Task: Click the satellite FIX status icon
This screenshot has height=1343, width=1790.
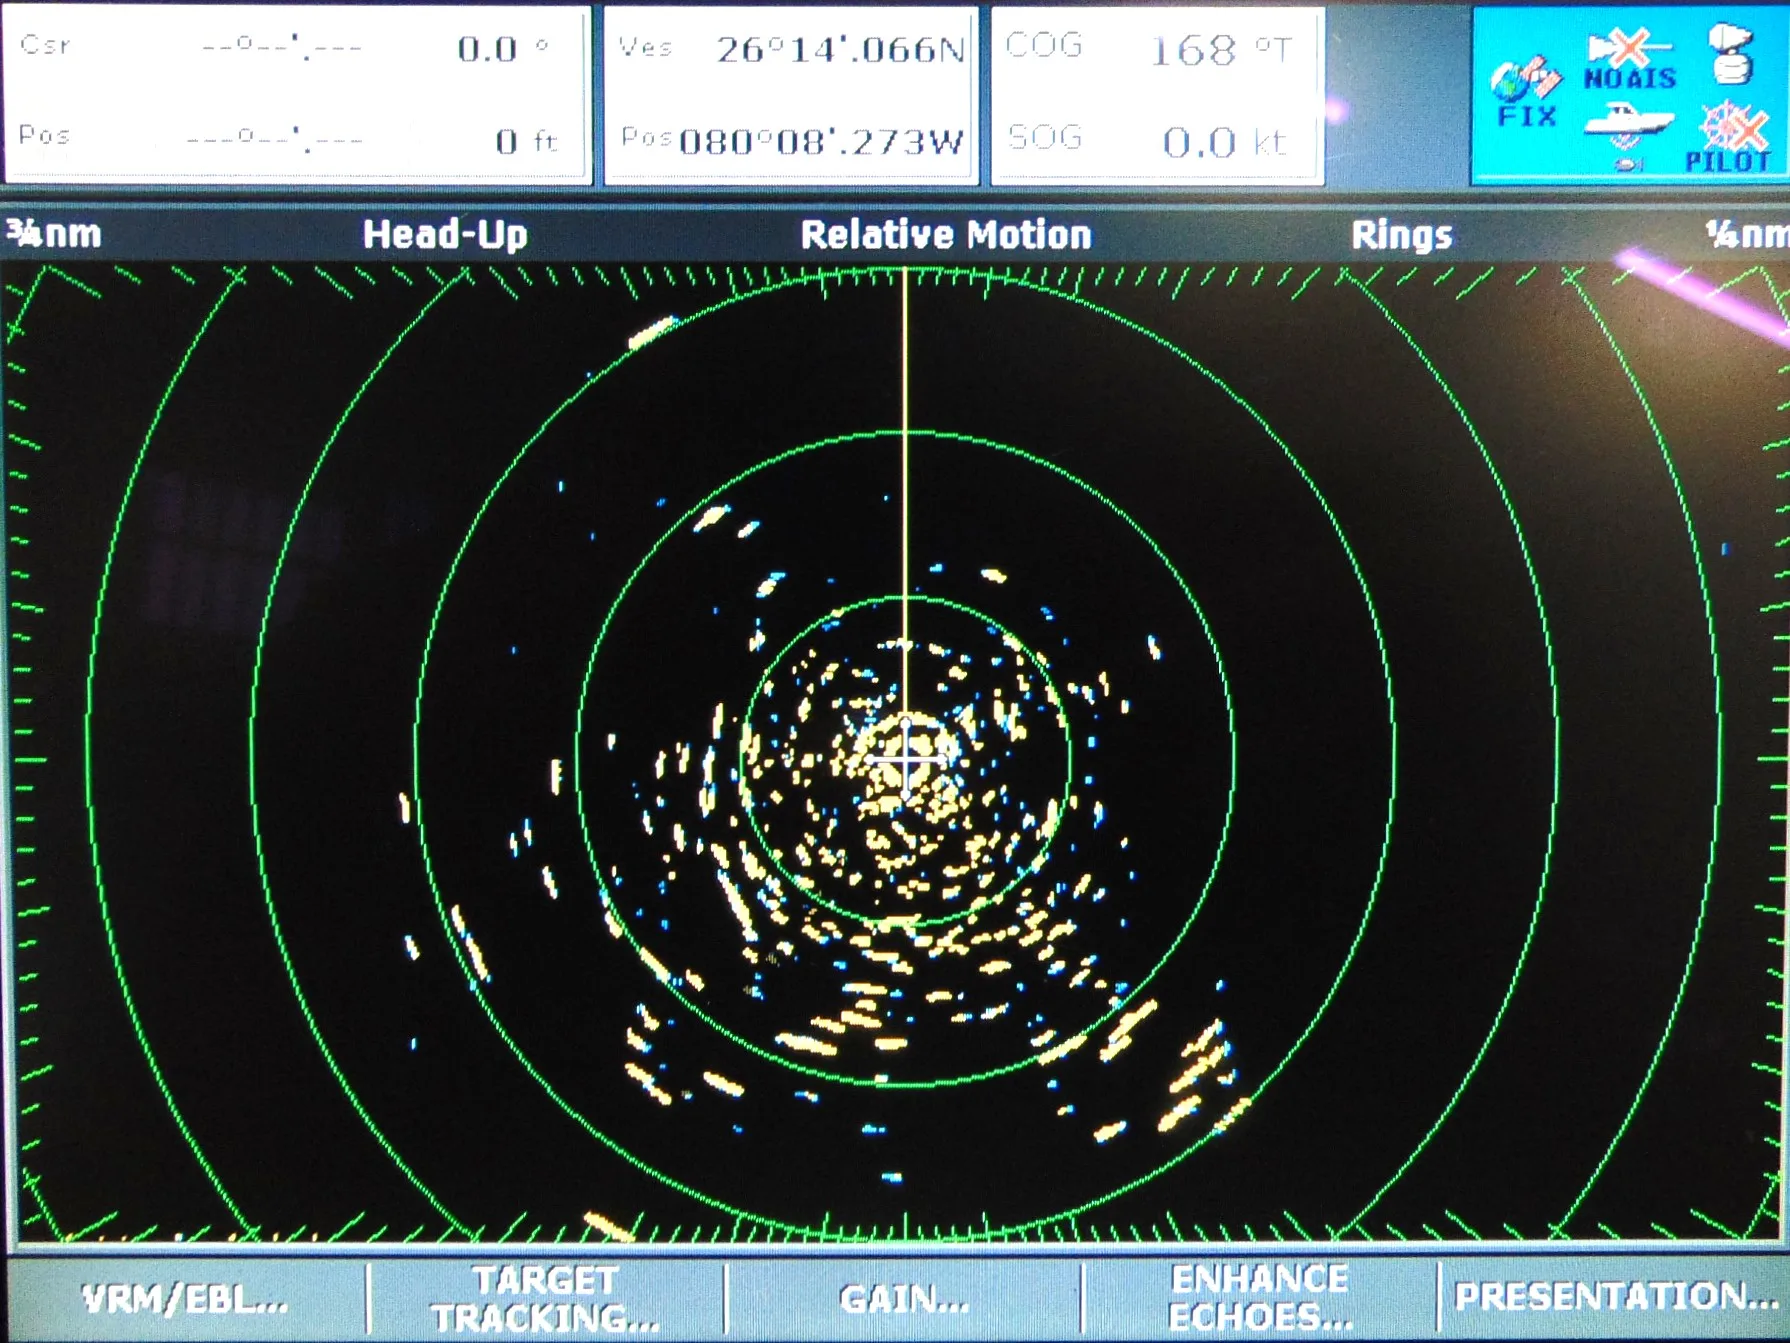Action: [1526, 91]
